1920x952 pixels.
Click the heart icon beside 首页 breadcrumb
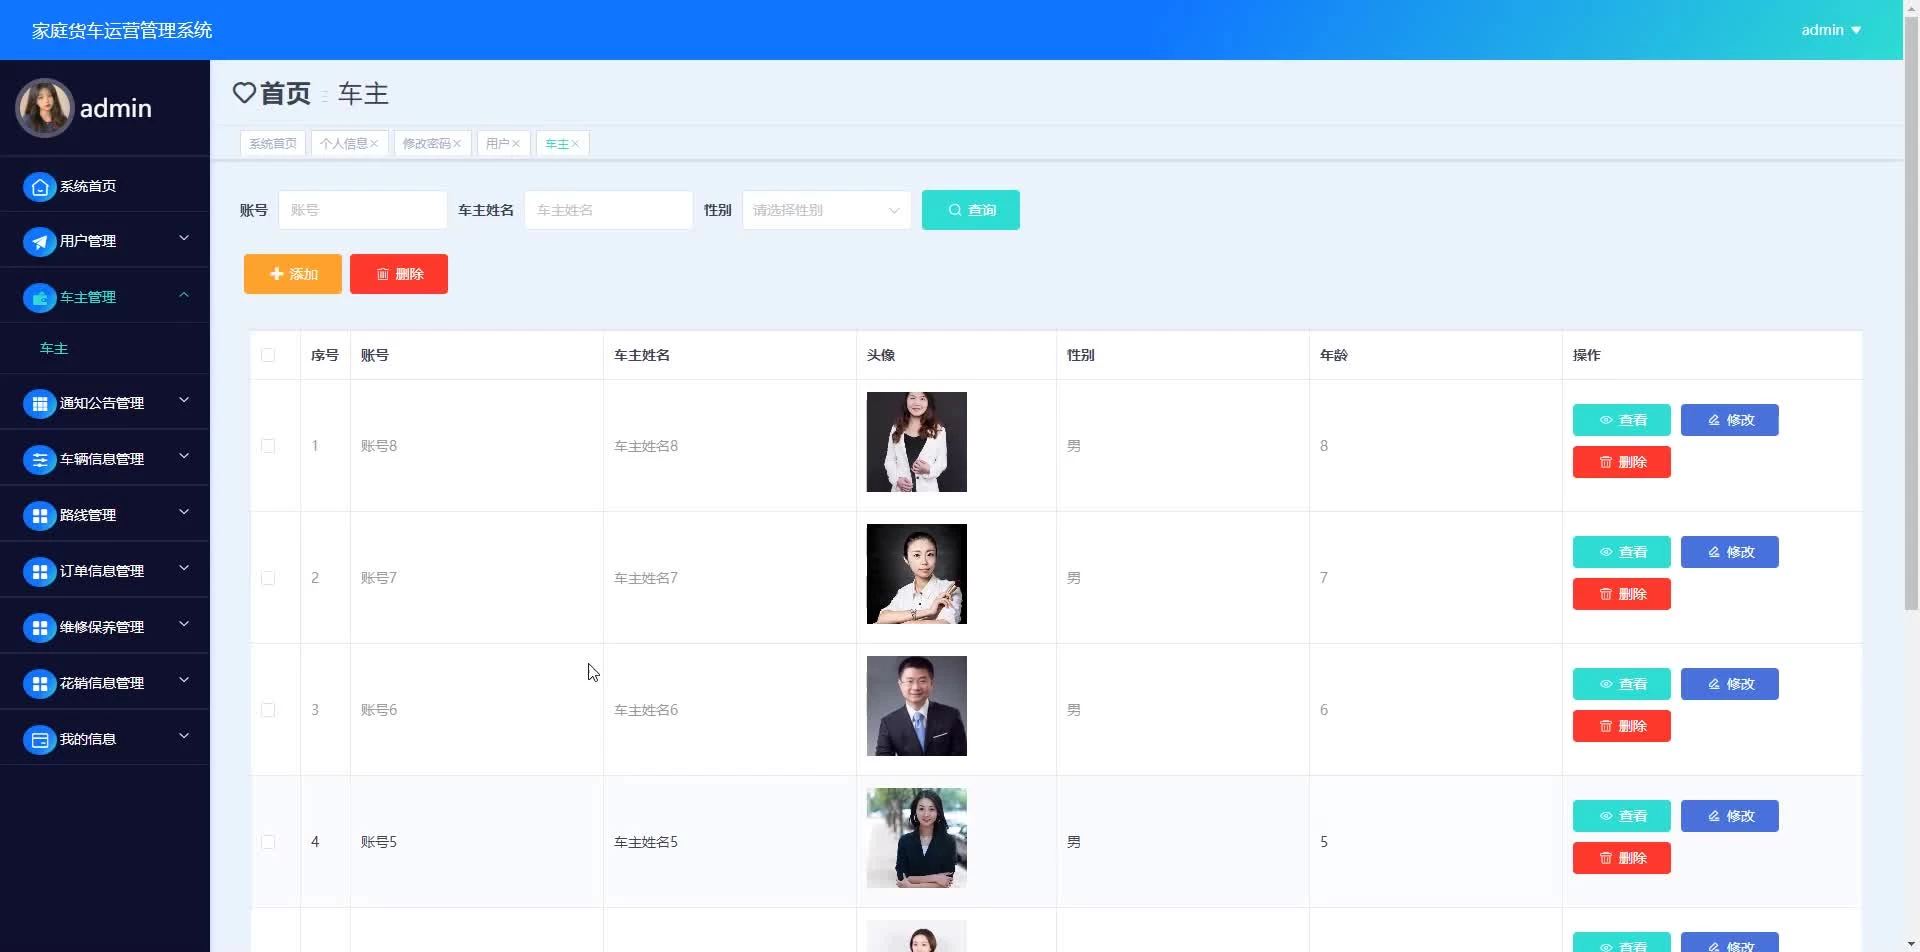click(x=244, y=93)
